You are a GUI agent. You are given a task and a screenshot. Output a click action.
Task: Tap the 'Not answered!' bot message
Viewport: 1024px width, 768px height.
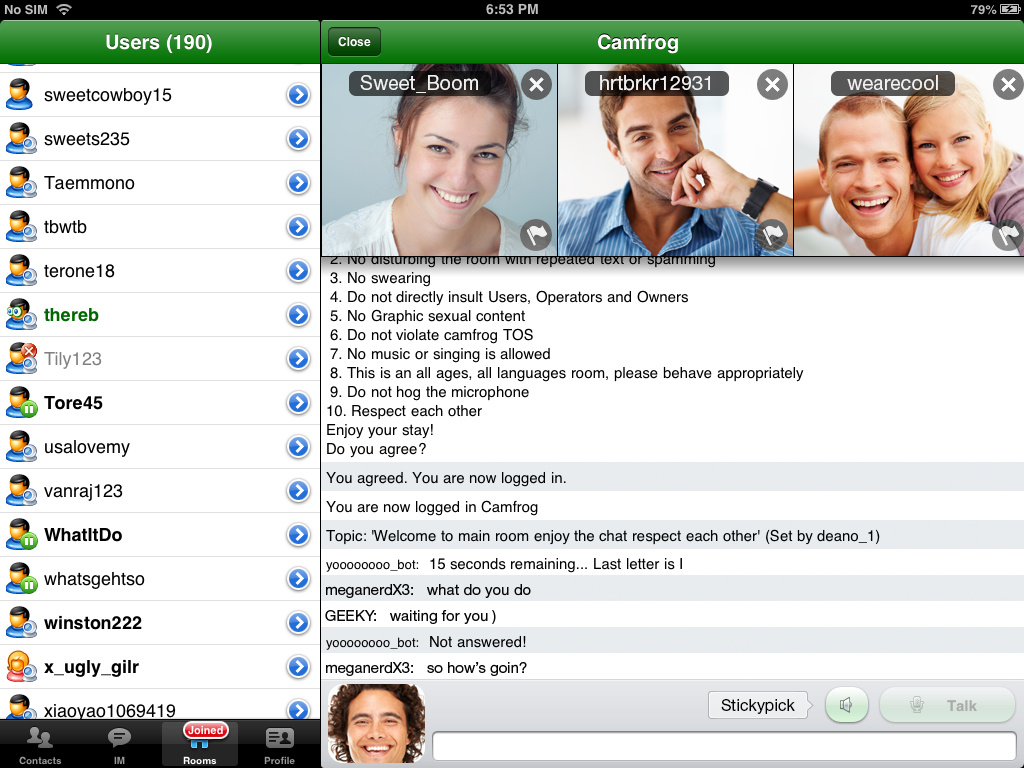pyautogui.click(x=477, y=642)
